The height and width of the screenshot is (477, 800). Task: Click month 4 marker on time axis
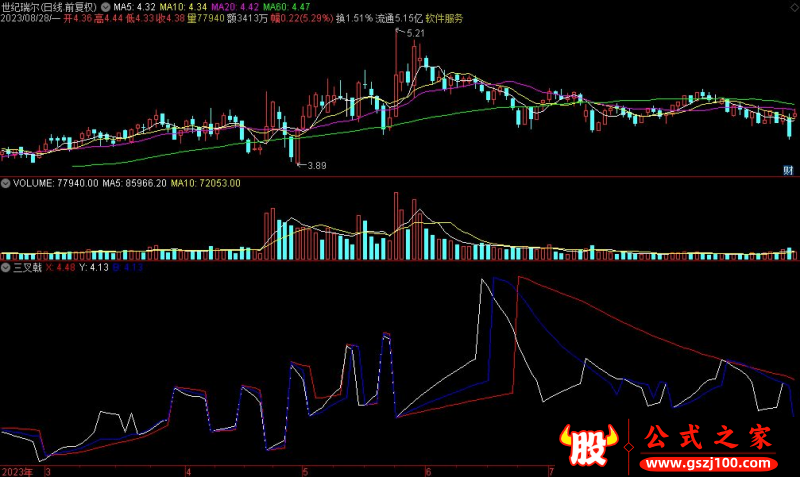(188, 472)
